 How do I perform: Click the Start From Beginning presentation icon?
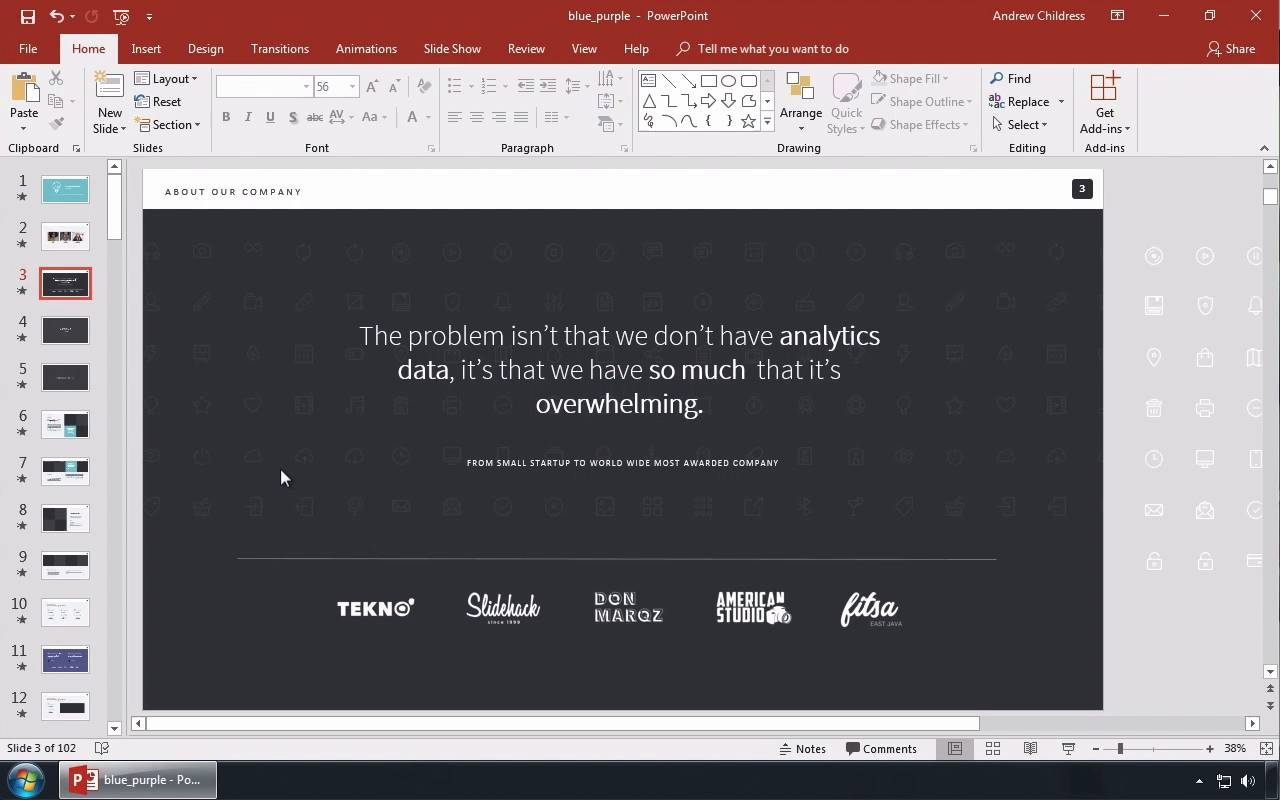[121, 16]
